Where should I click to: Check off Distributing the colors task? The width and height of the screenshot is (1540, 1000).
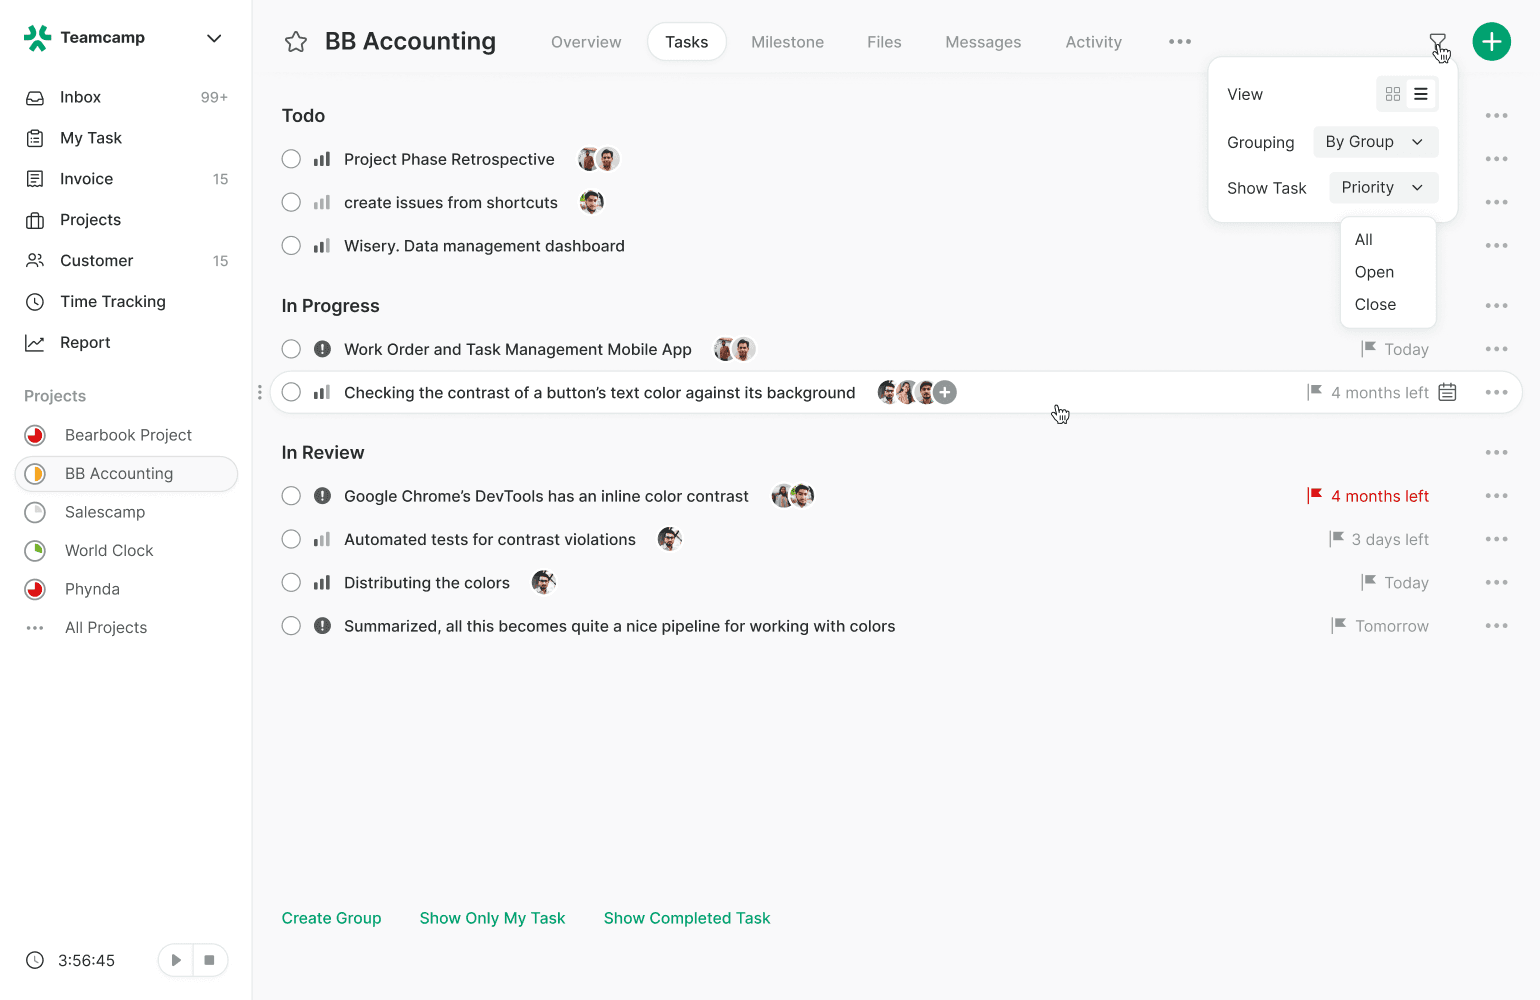pyautogui.click(x=291, y=583)
